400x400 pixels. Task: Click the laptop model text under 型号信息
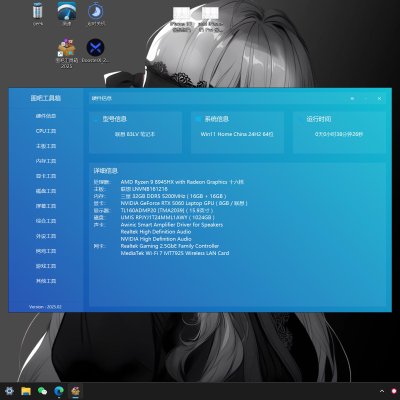[135, 134]
